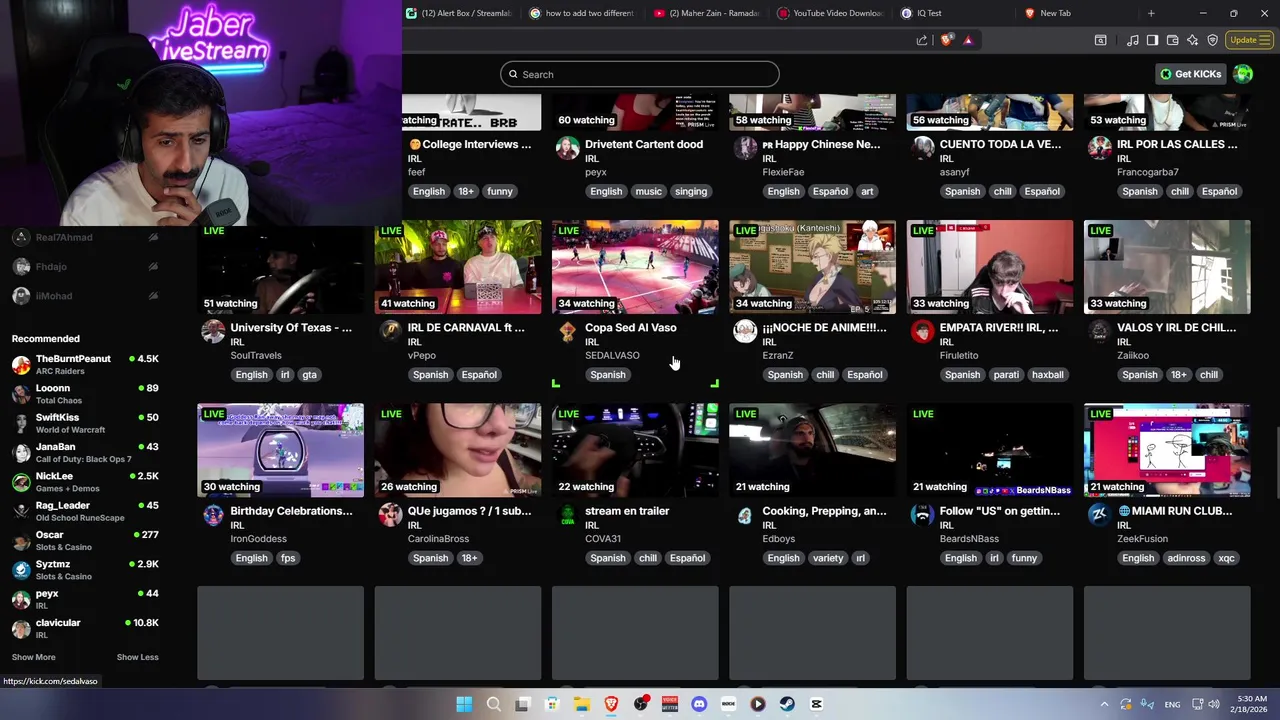Open Oscar channel in Recommended list

(x=85, y=540)
